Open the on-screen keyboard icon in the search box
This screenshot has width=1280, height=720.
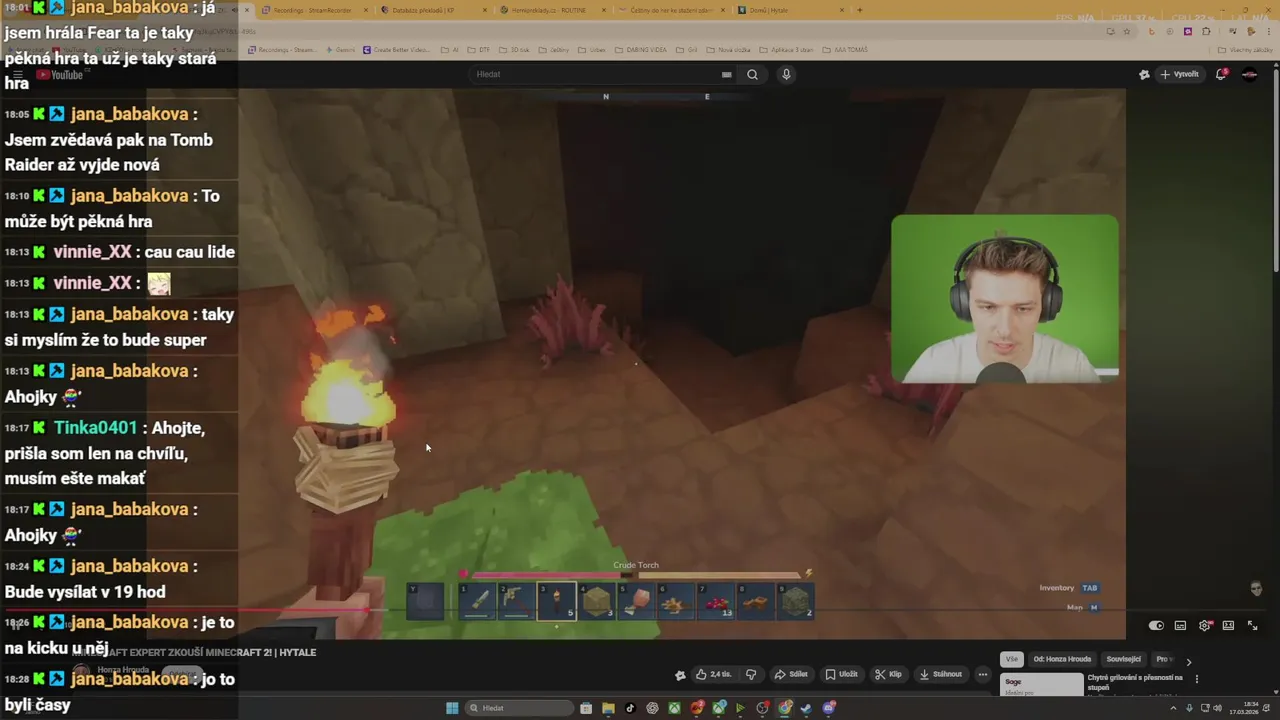pyautogui.click(x=727, y=74)
